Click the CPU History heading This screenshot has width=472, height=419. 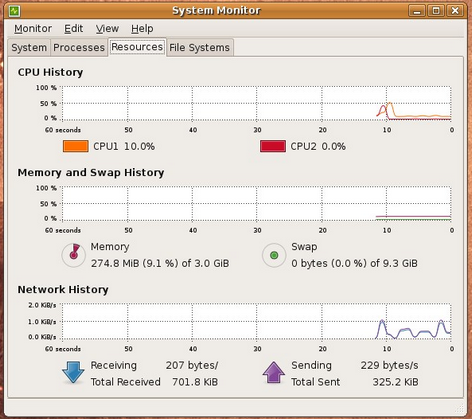(50, 72)
